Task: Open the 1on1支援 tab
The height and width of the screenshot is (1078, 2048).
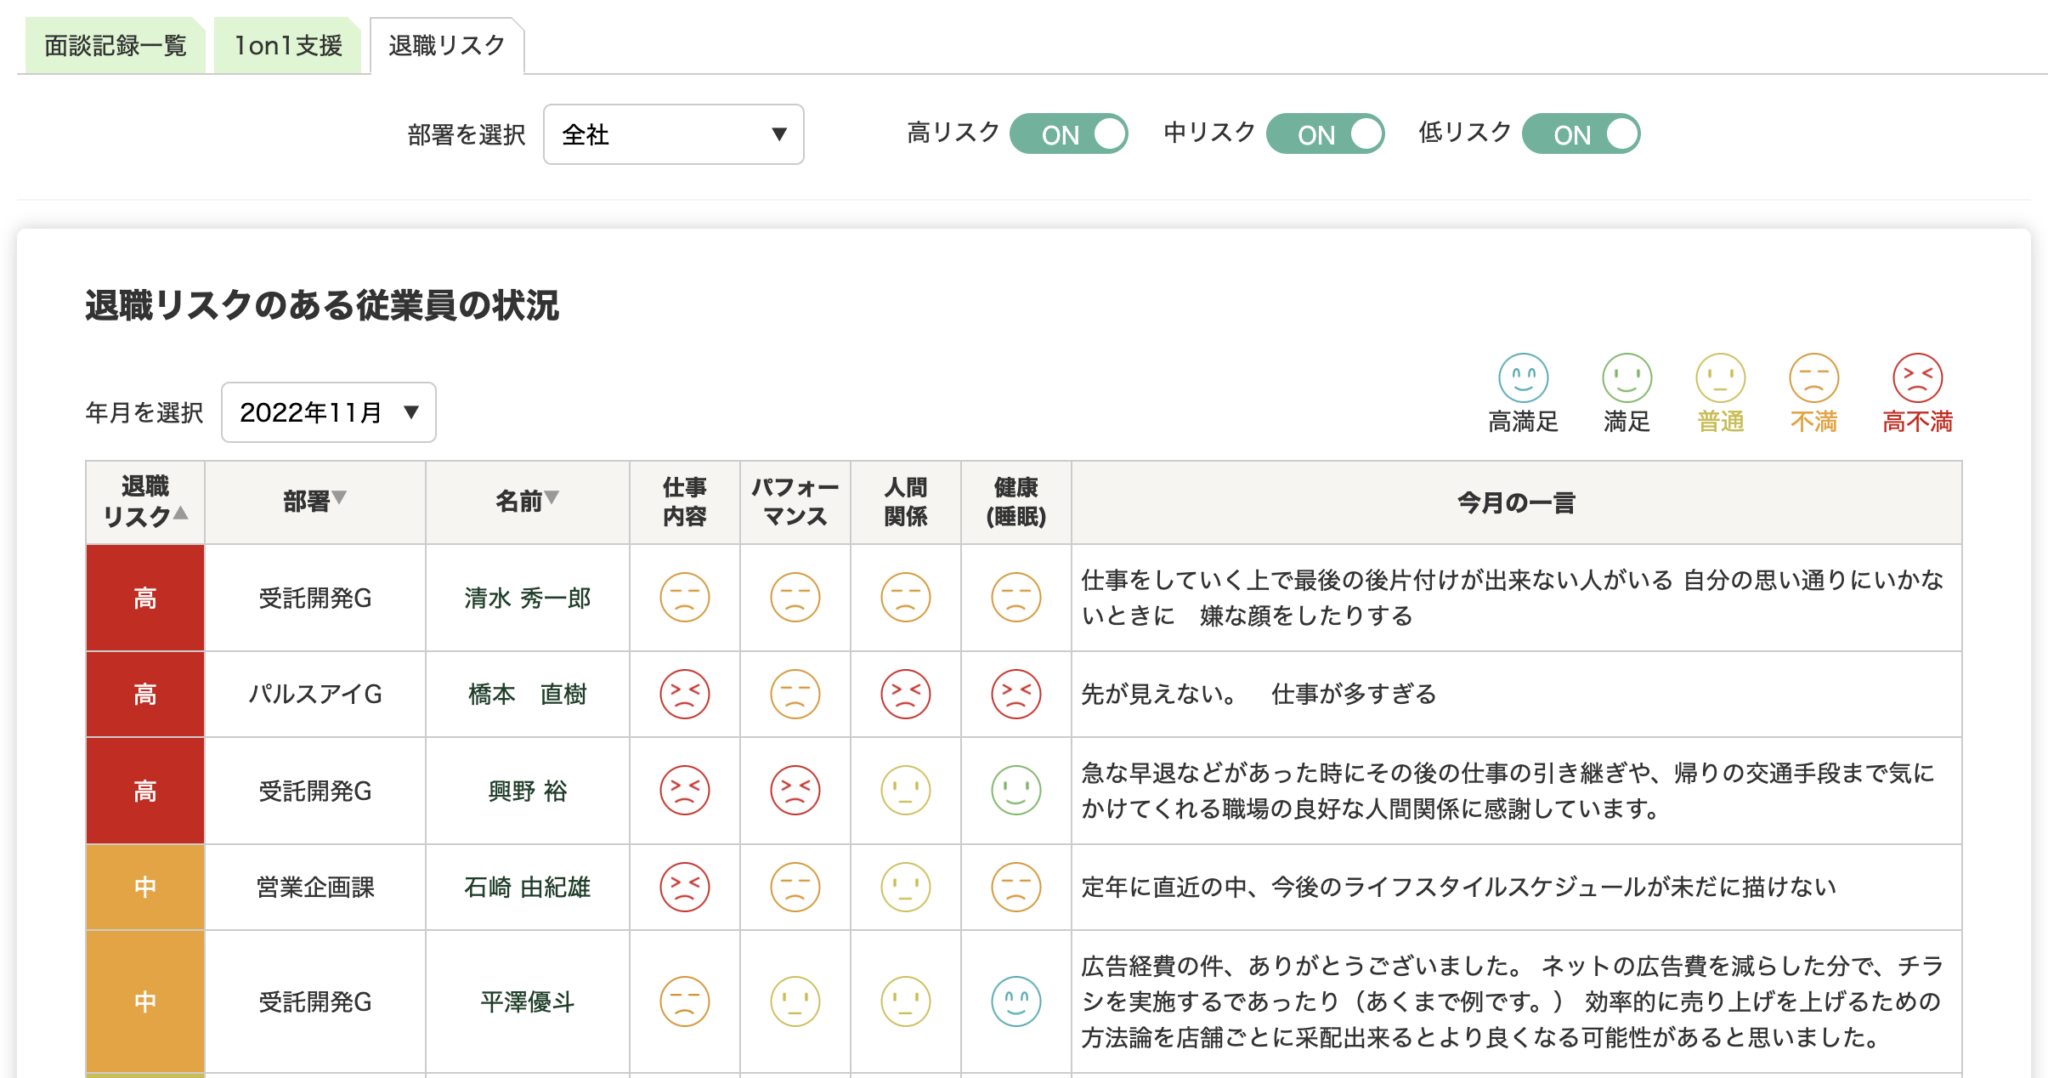Action: pyautogui.click(x=287, y=44)
